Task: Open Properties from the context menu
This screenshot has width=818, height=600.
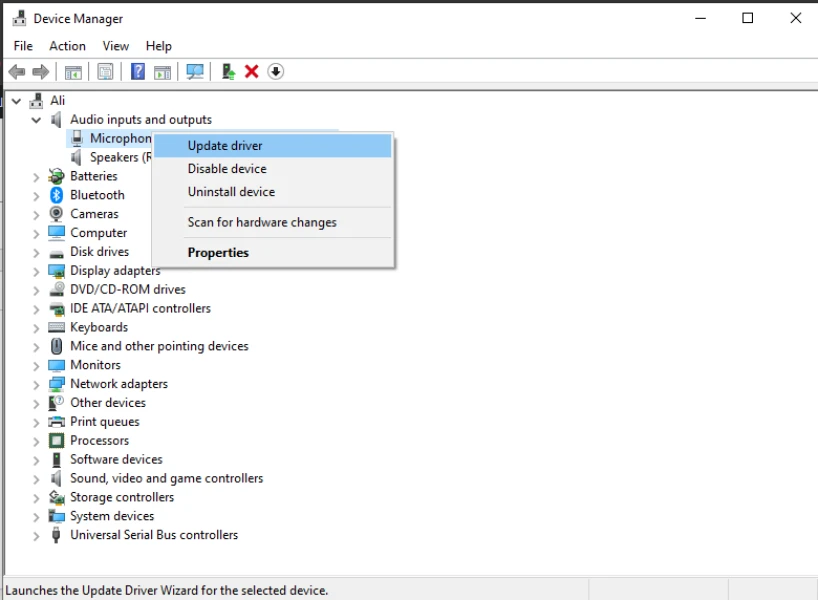Action: click(x=218, y=253)
